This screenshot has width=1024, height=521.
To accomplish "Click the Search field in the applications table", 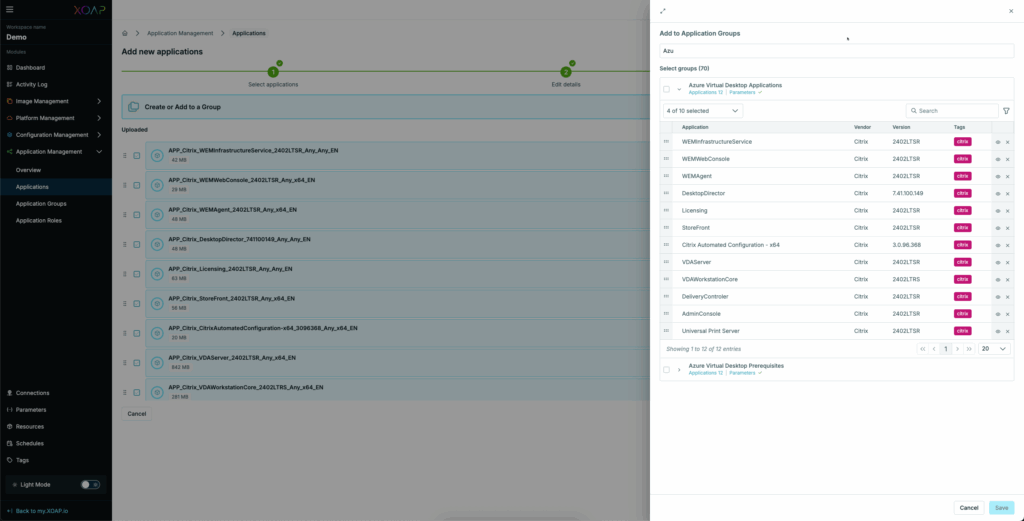I will coord(955,111).
